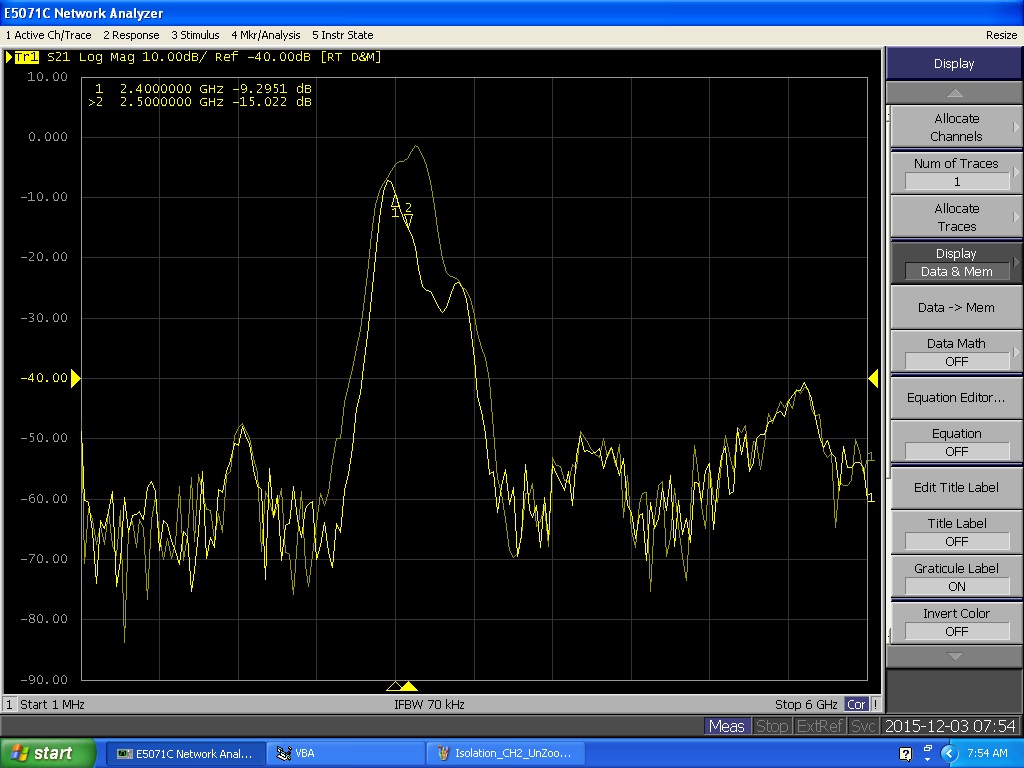Click marker 2 on the trace
This screenshot has height=768, width=1024.
(408, 214)
